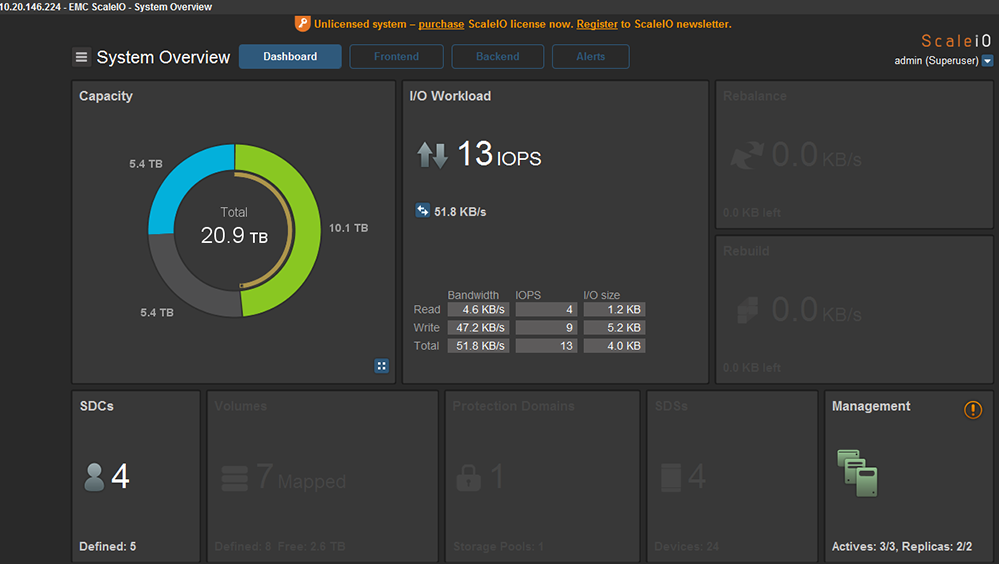Click the 10.1 TB capacity label
Viewport: 999px width, 564px height.
tap(349, 228)
